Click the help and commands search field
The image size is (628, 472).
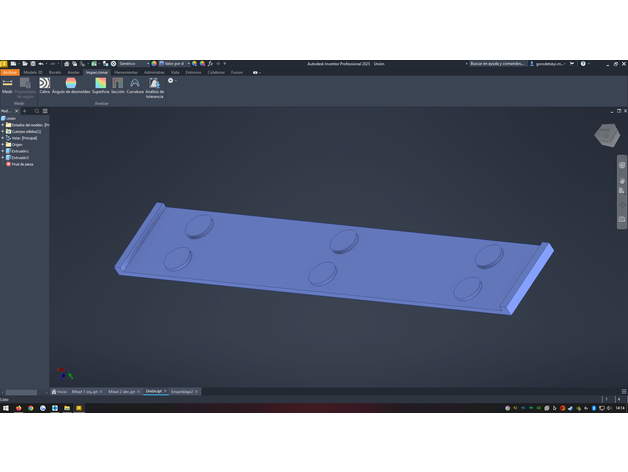(495, 63)
